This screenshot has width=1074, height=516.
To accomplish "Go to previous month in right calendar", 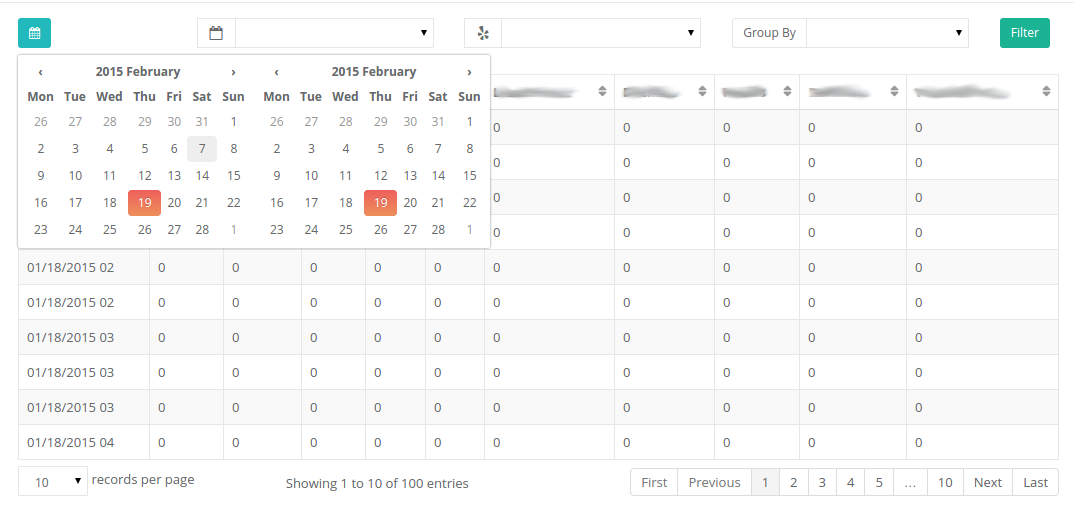I will click(276, 72).
